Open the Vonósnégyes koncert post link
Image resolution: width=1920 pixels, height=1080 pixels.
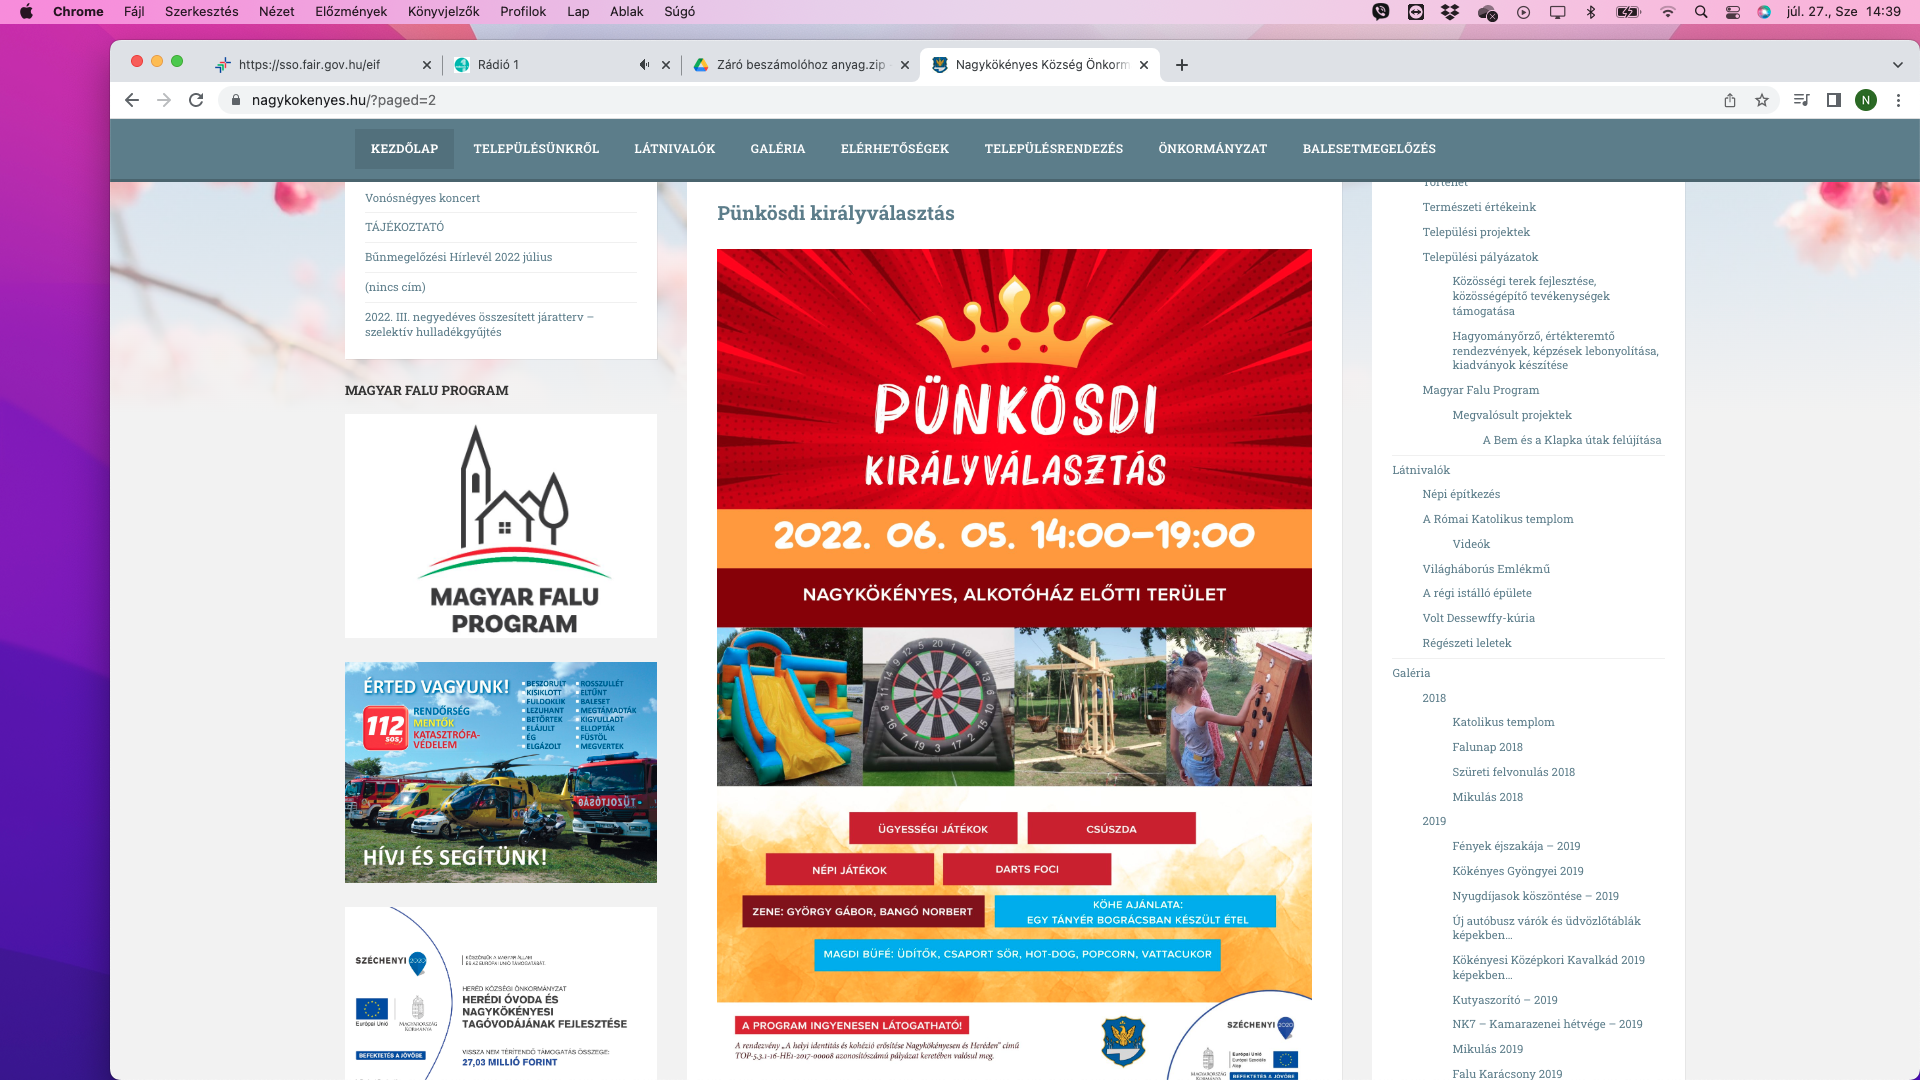422,198
